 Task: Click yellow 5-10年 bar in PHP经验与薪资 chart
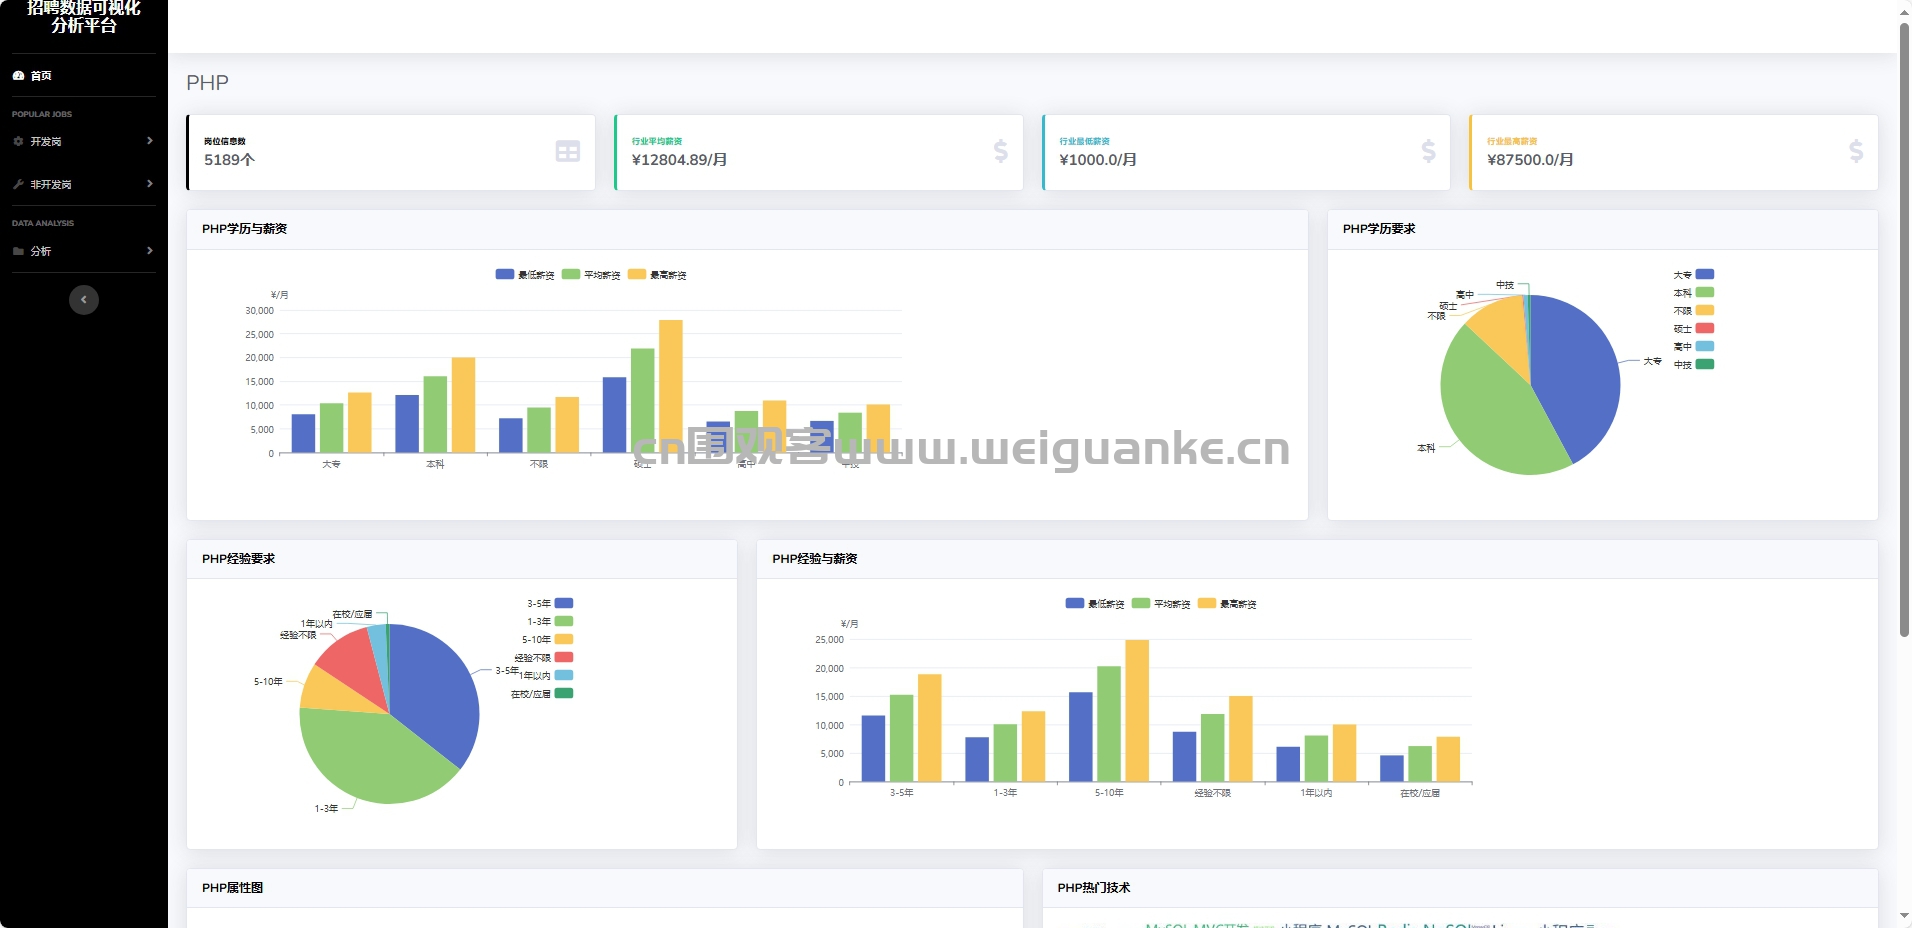tap(1137, 711)
